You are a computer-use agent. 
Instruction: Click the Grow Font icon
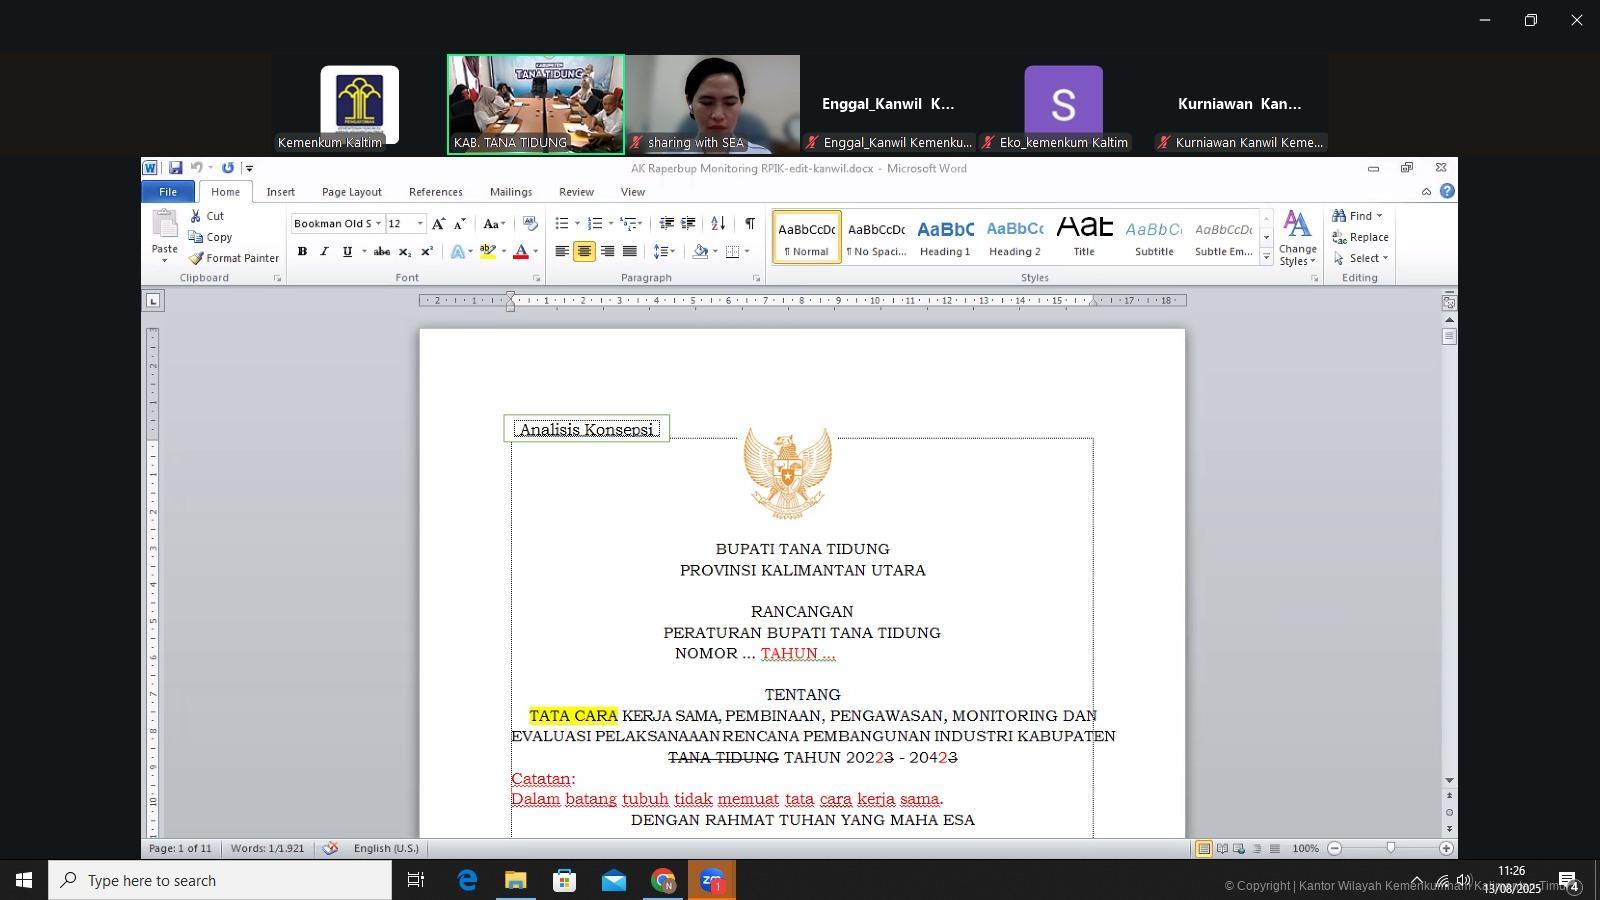tap(439, 224)
